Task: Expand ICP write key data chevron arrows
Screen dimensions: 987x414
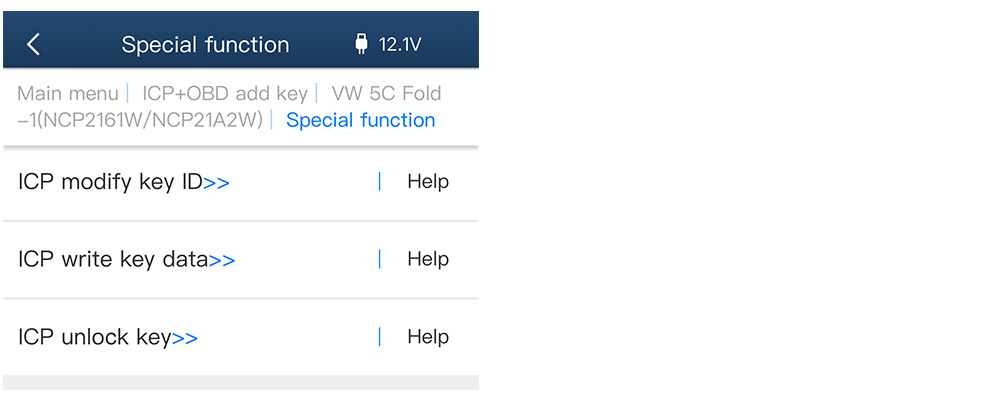Action: [222, 261]
